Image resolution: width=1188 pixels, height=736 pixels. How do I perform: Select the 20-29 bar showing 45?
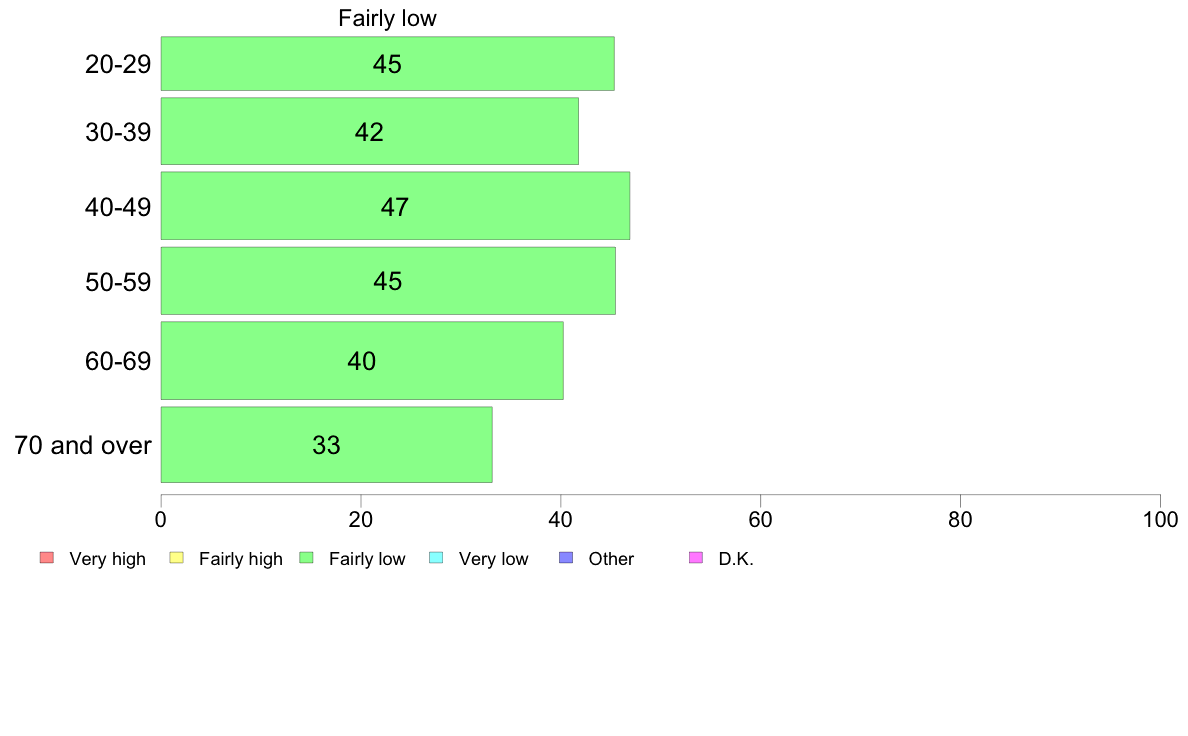[387, 64]
